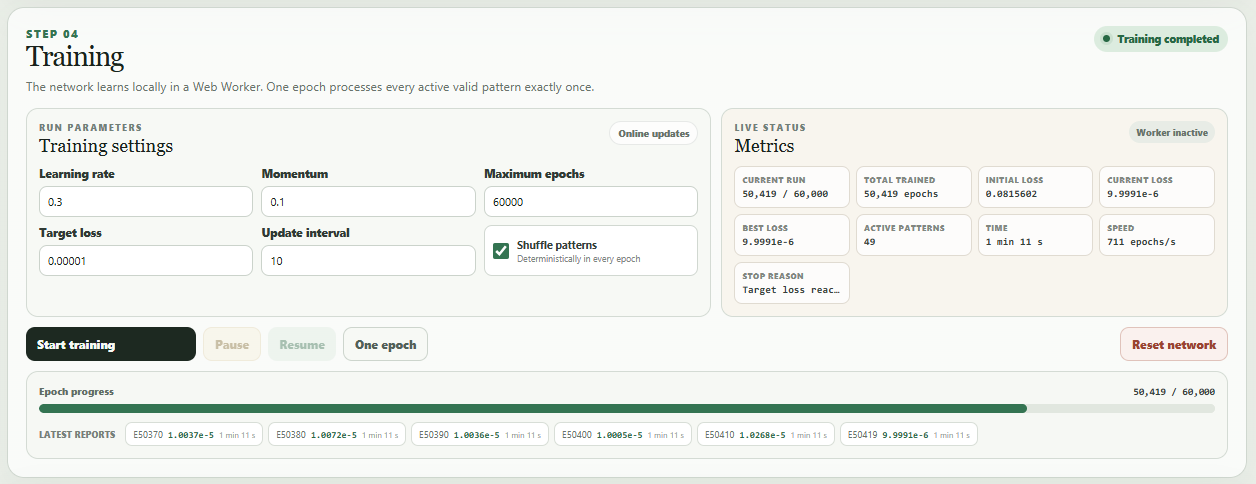Image resolution: width=1256 pixels, height=484 pixels.
Task: Click the Worker inactive status badge
Action: coord(1172,132)
